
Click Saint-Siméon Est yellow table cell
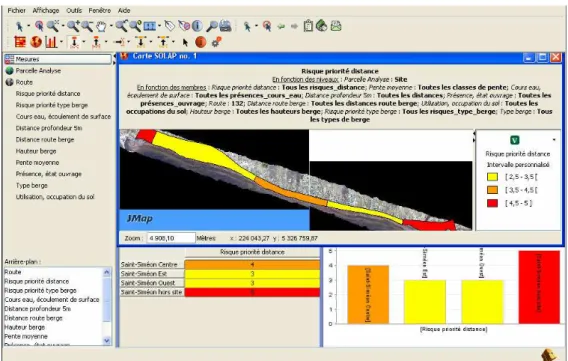[252, 274]
